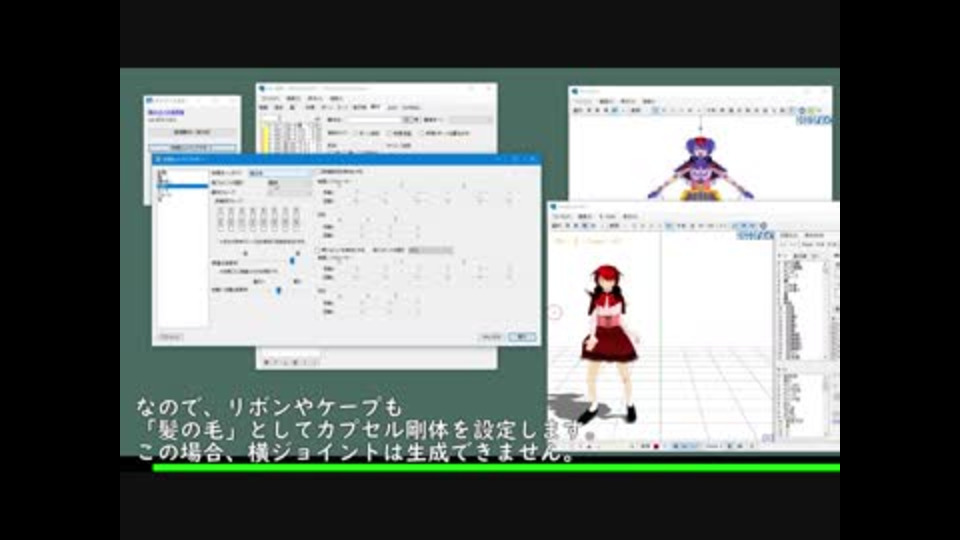Click the first toolbar icon in the lower-right transform view

557,226
